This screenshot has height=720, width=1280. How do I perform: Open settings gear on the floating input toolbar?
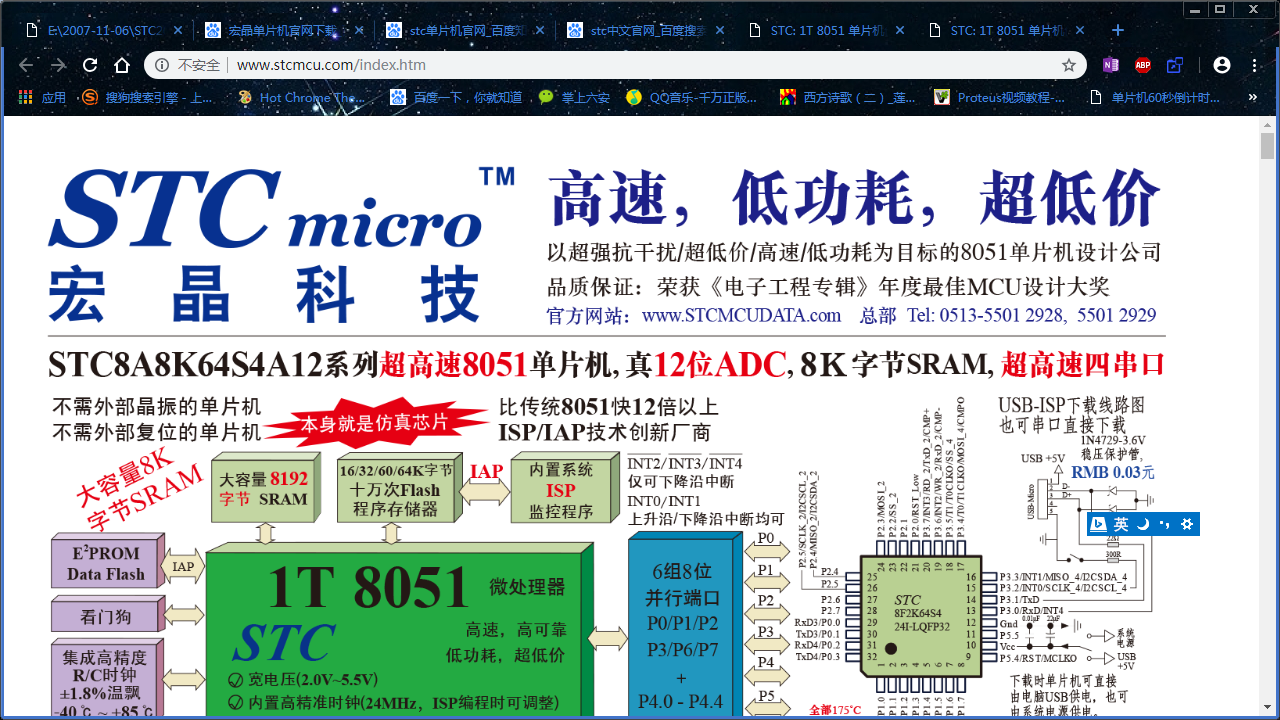click(x=1187, y=523)
